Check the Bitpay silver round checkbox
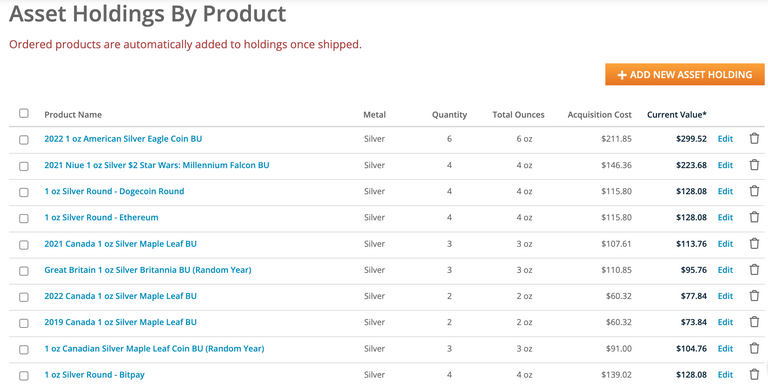 (x=24, y=376)
